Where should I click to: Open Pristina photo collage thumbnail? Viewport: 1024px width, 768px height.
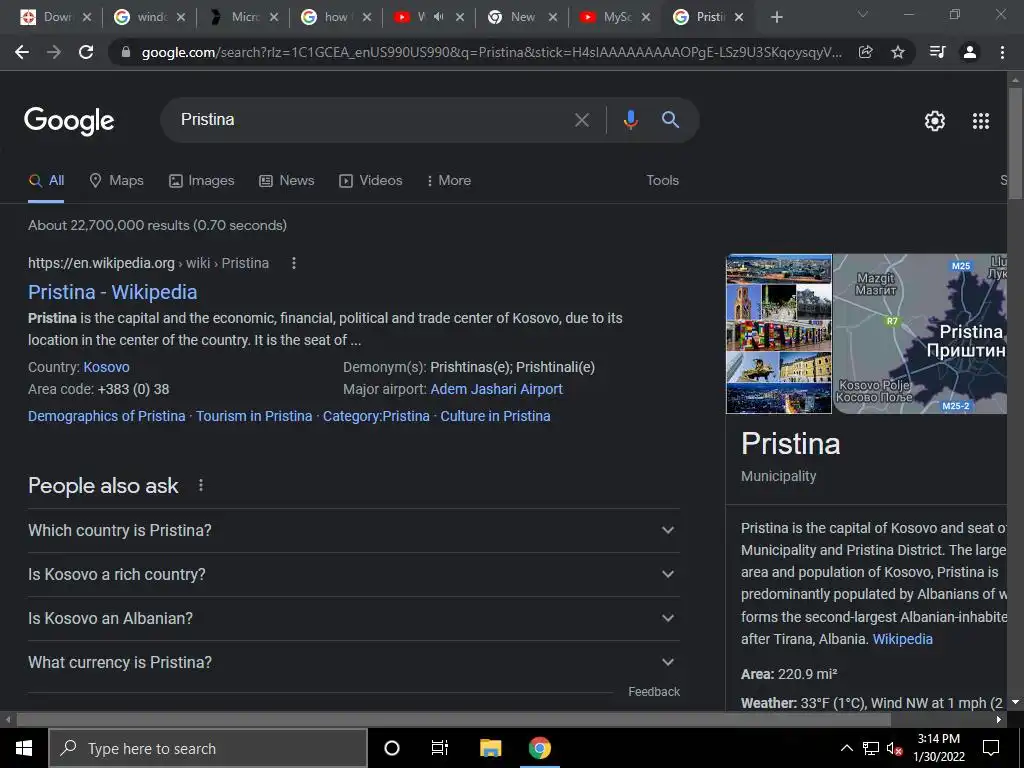(778, 334)
